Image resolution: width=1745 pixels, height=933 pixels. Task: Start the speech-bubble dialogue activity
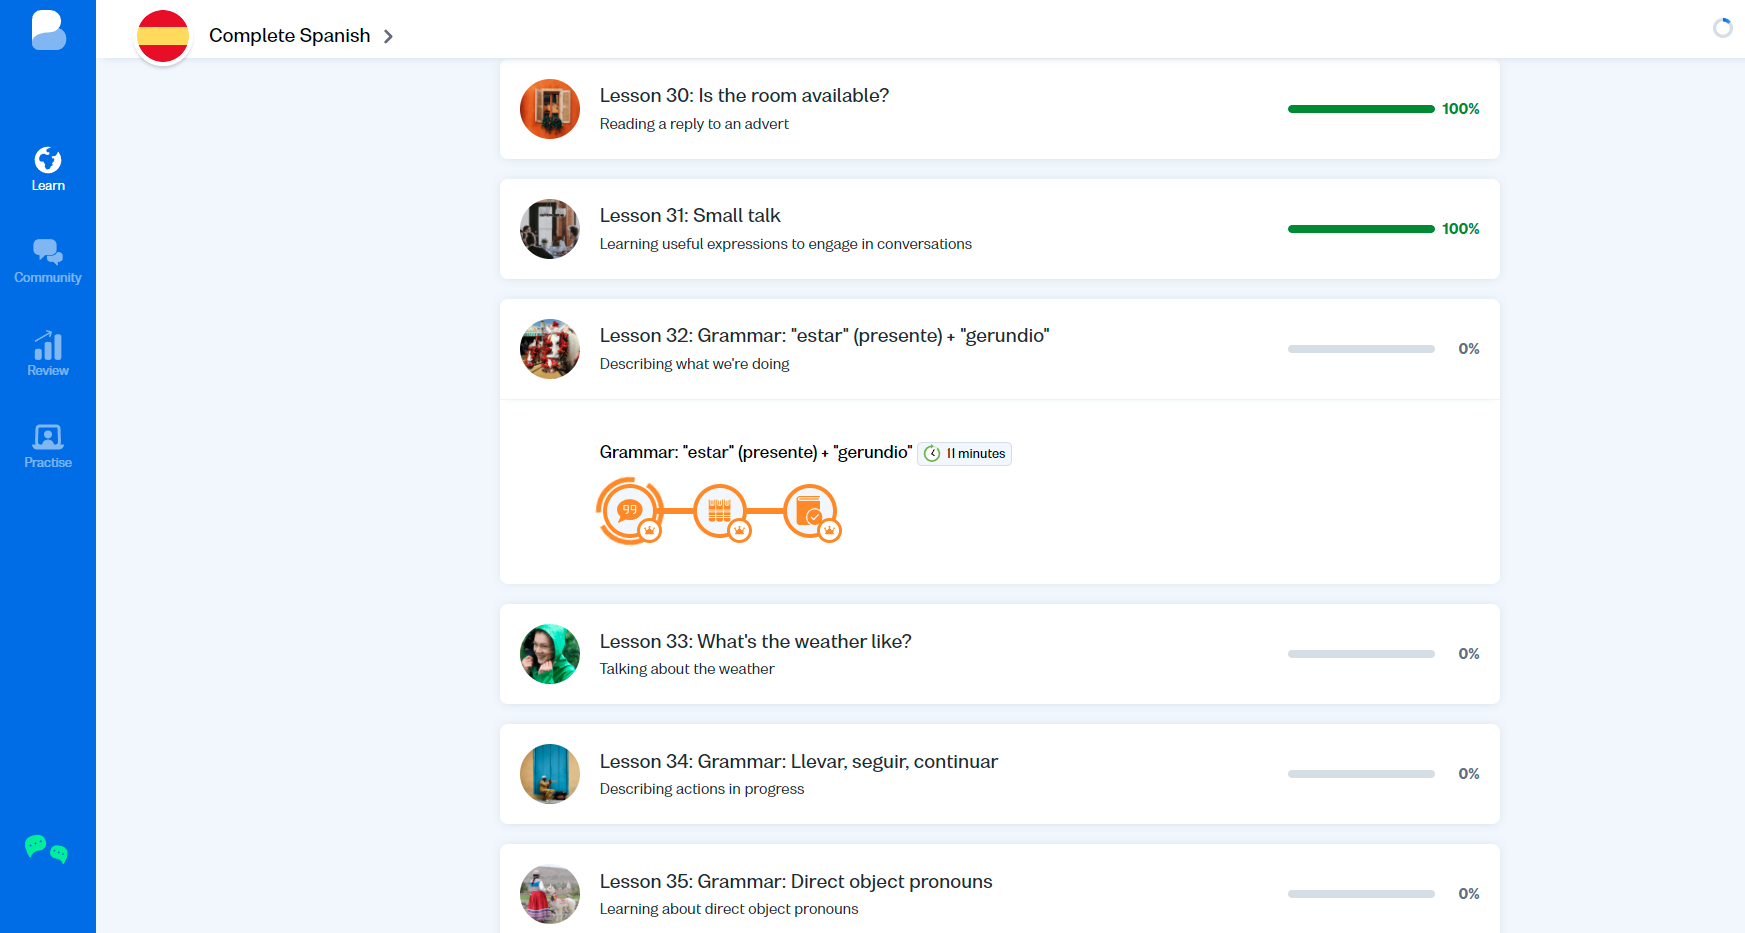point(630,511)
